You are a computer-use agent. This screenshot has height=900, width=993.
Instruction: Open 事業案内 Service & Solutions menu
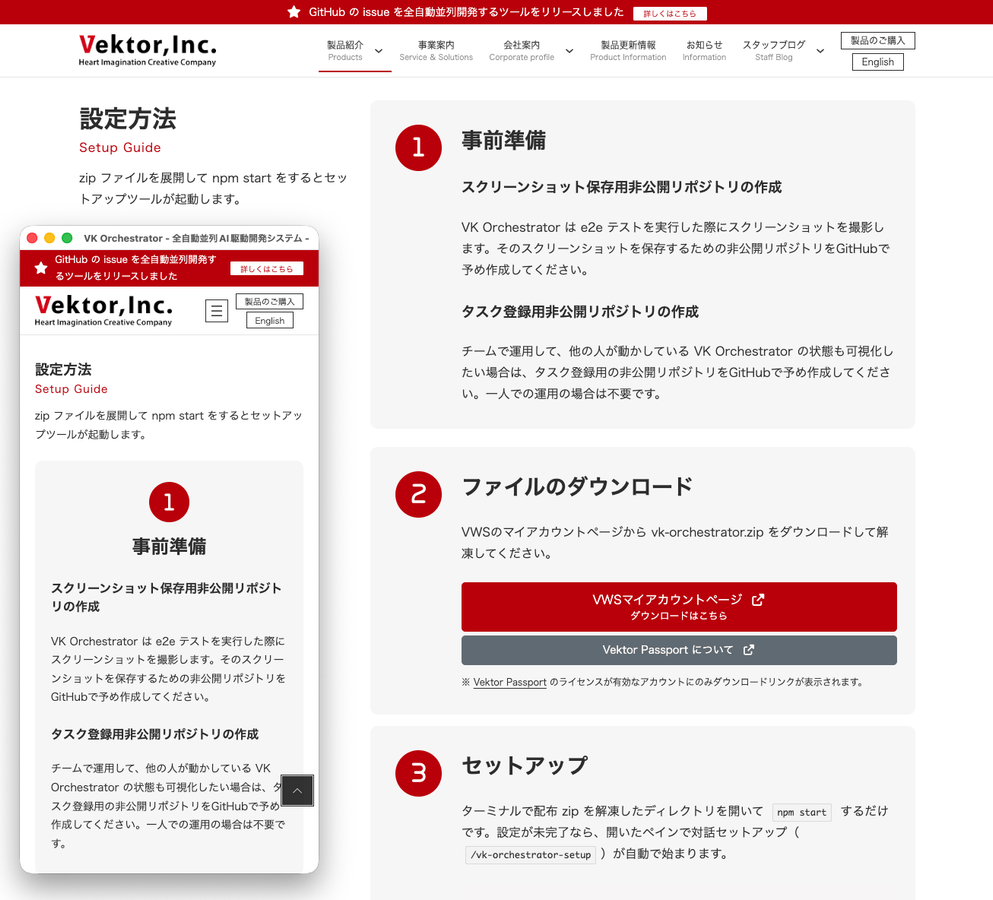(436, 51)
